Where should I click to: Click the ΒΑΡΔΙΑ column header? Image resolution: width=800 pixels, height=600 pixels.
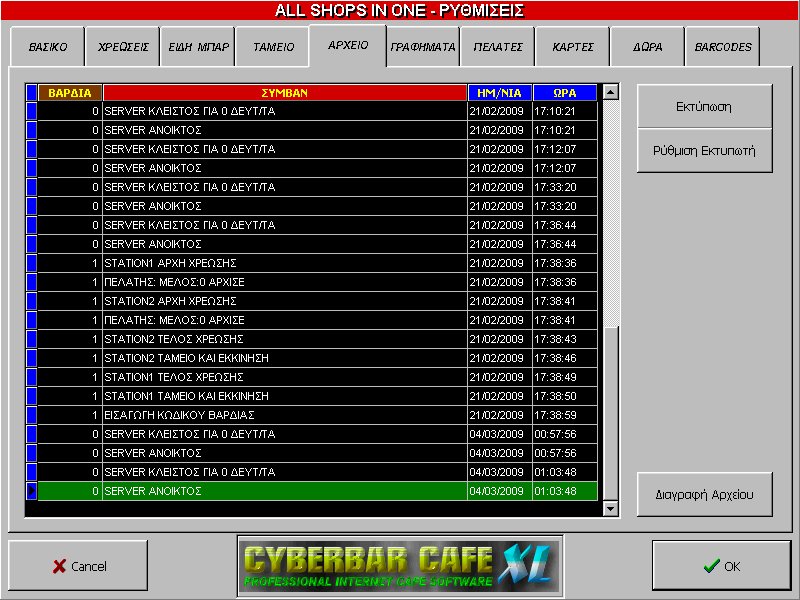[69, 93]
